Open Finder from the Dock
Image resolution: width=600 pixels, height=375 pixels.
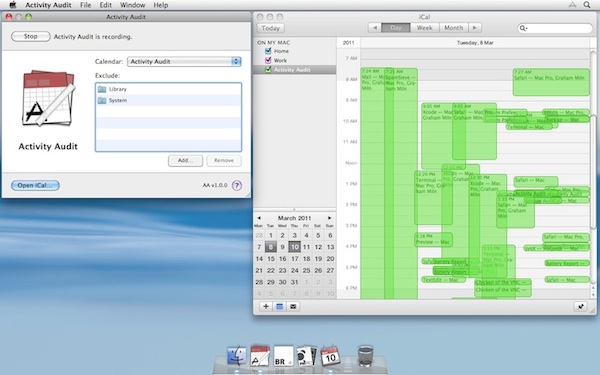pos(236,356)
